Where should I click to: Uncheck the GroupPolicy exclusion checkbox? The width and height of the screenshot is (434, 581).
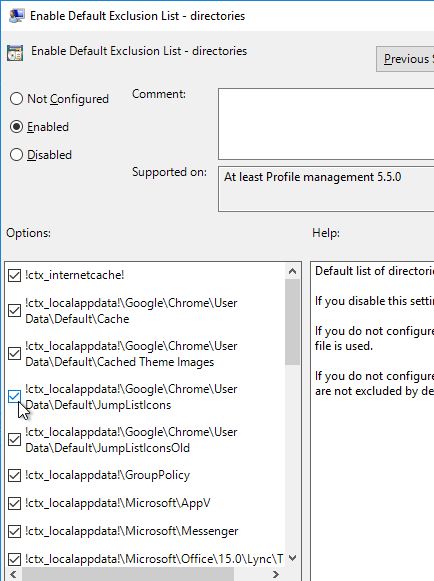tap(14, 475)
